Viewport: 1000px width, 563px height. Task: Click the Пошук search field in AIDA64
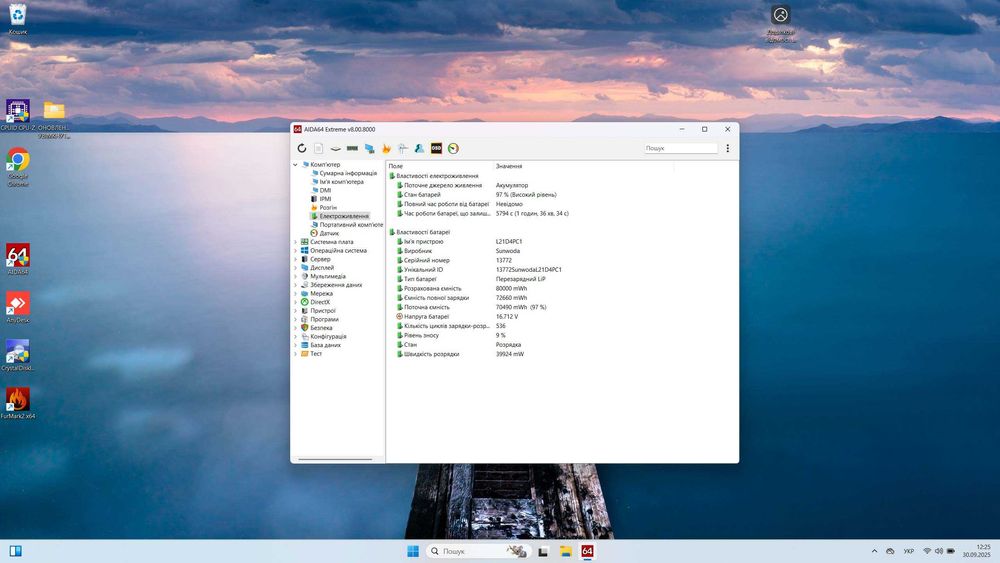[x=680, y=148]
